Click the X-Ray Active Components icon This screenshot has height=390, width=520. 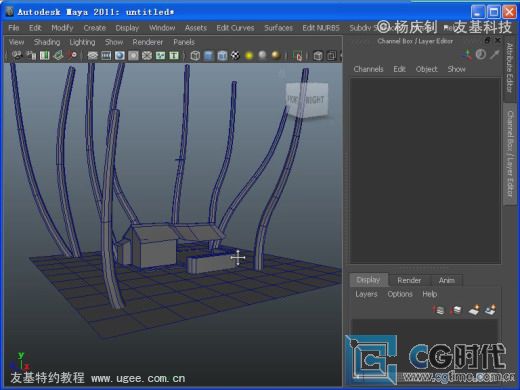(332, 55)
